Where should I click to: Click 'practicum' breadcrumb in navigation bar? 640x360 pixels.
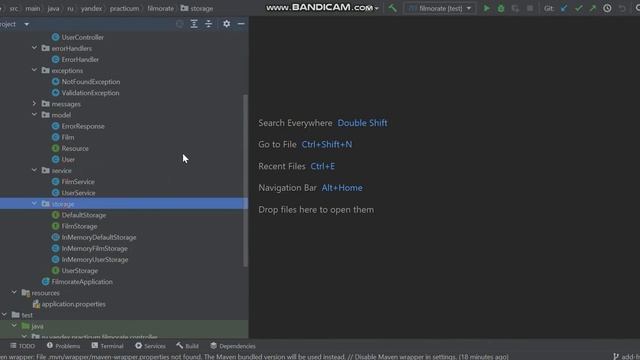point(124,8)
